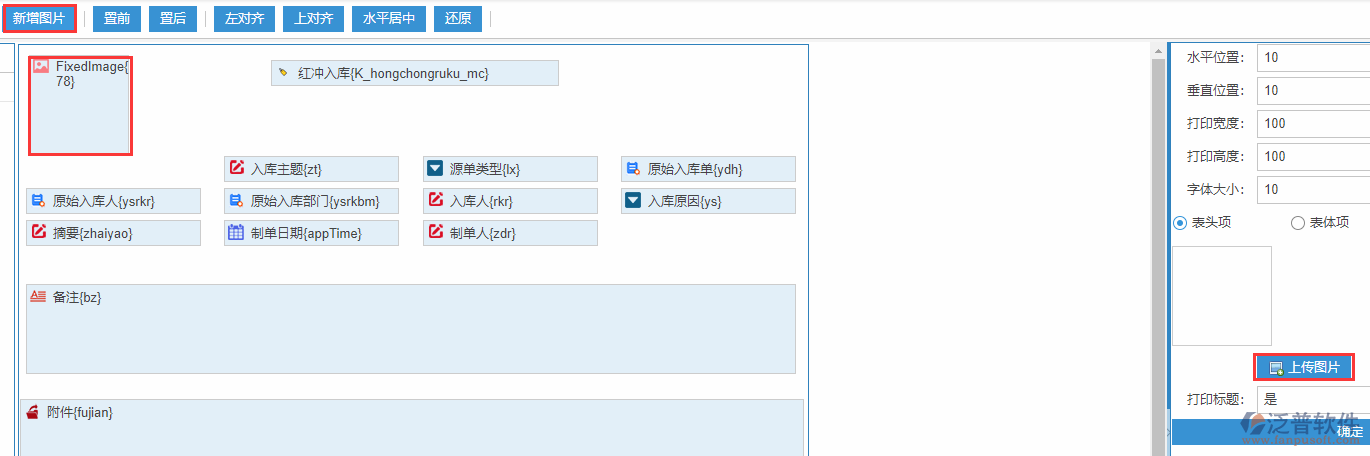Click calendar icon of 制单日期{appTime}
This screenshot has width=1370, height=456.
click(x=236, y=232)
